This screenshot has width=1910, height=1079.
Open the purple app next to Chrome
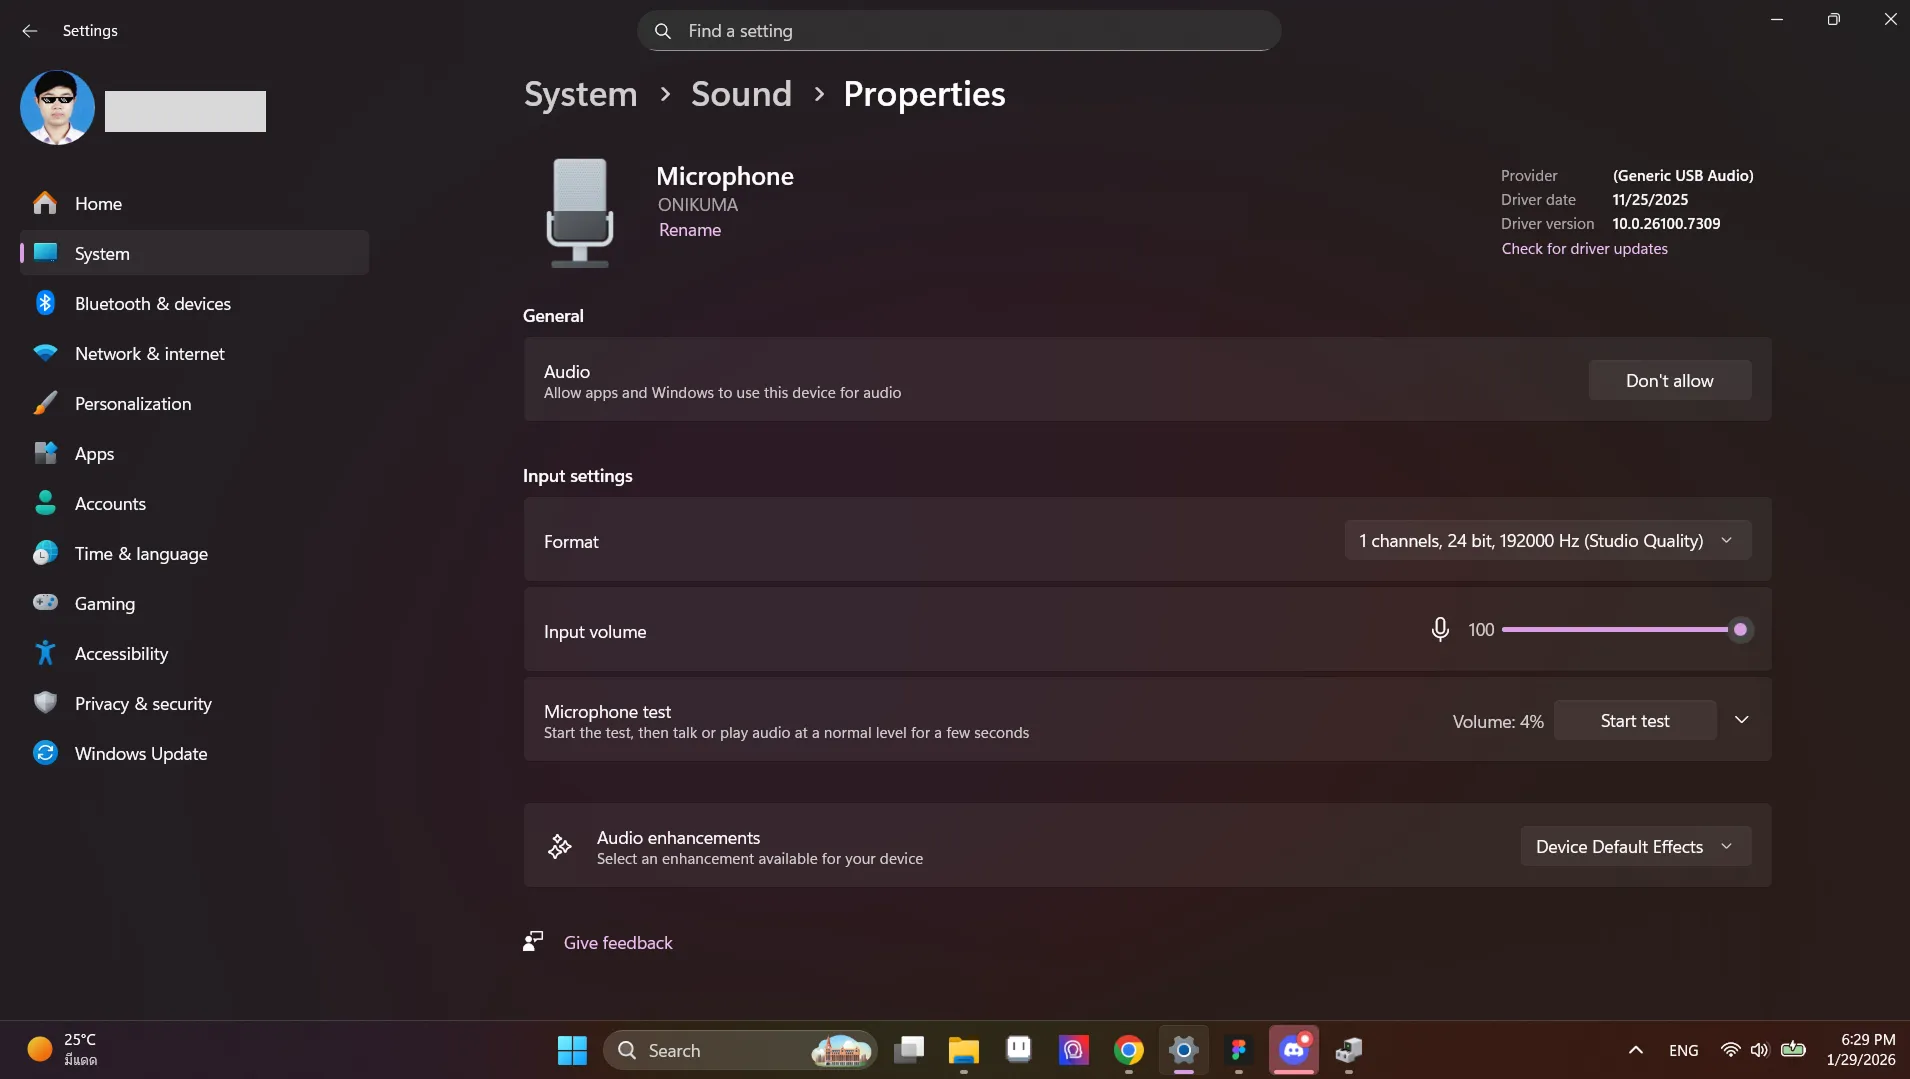pos(1073,1050)
